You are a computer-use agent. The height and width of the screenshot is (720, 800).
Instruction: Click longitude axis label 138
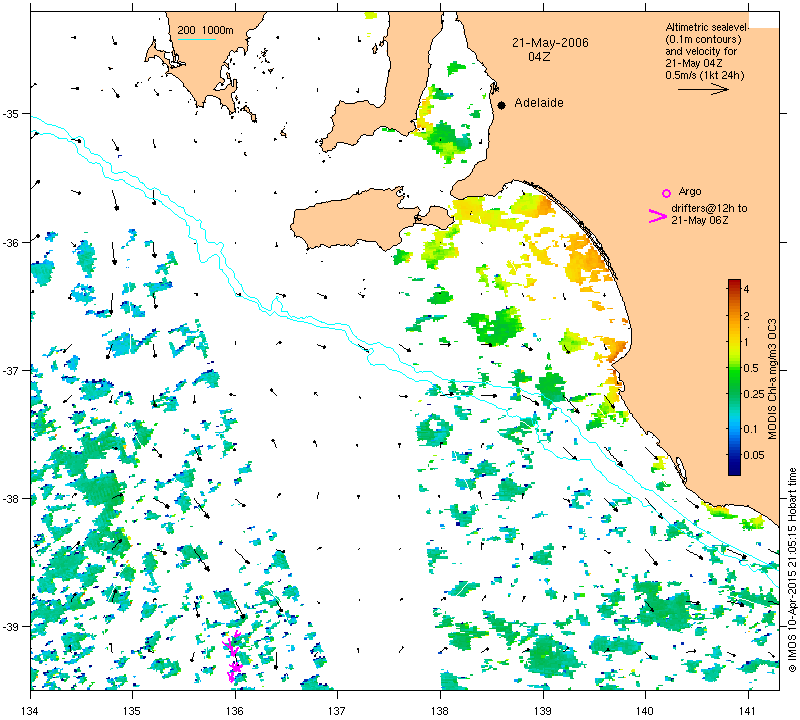[440, 710]
